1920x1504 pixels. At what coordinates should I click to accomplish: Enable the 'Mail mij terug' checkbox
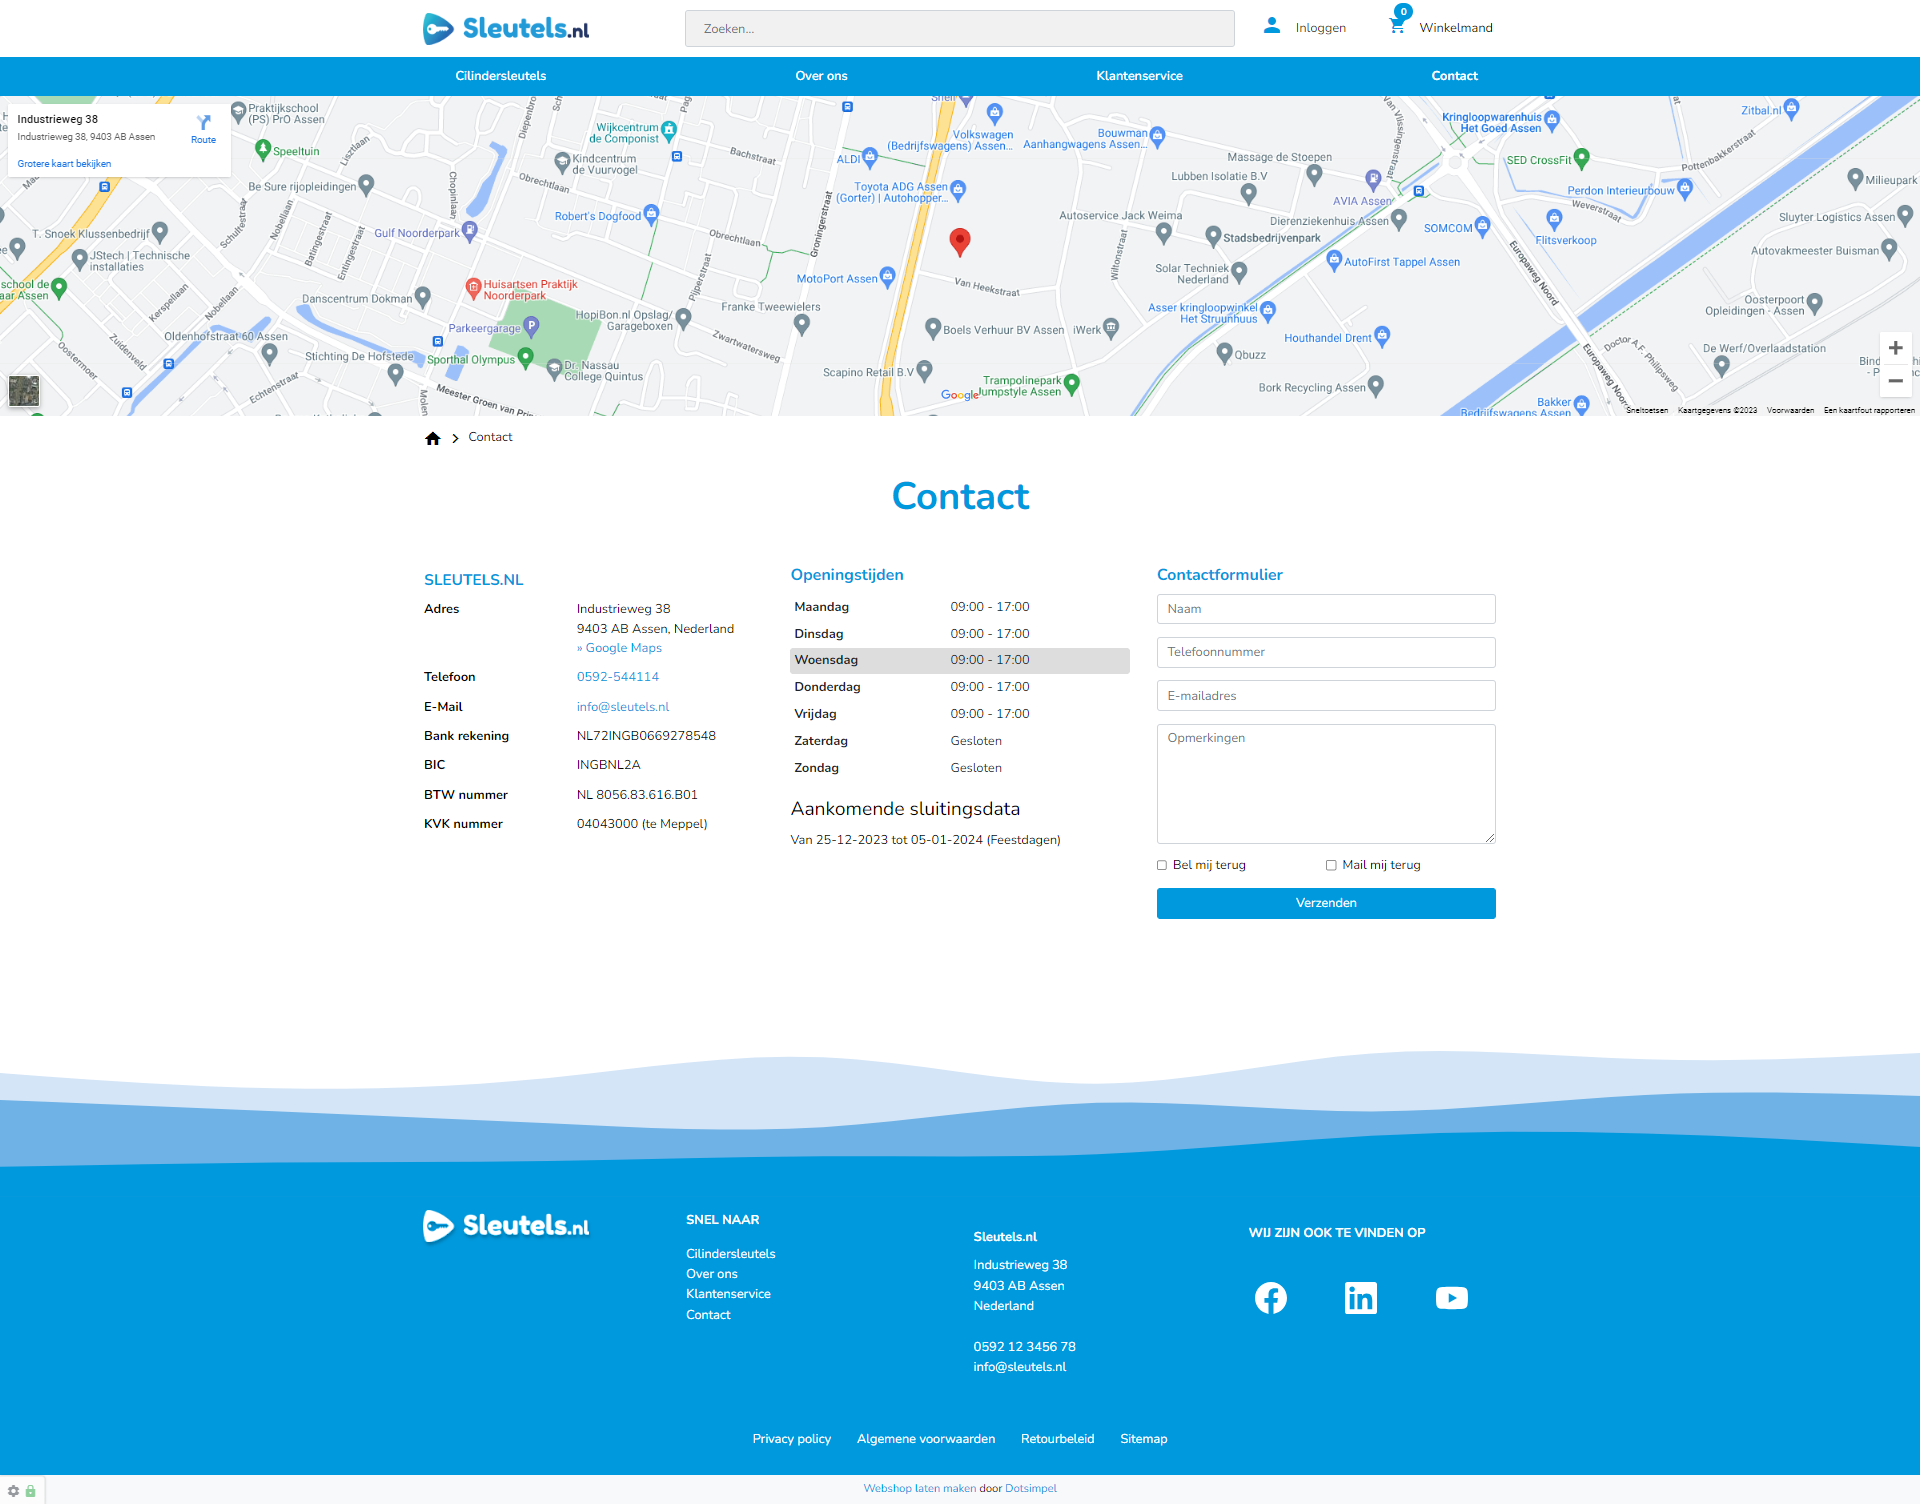point(1331,865)
